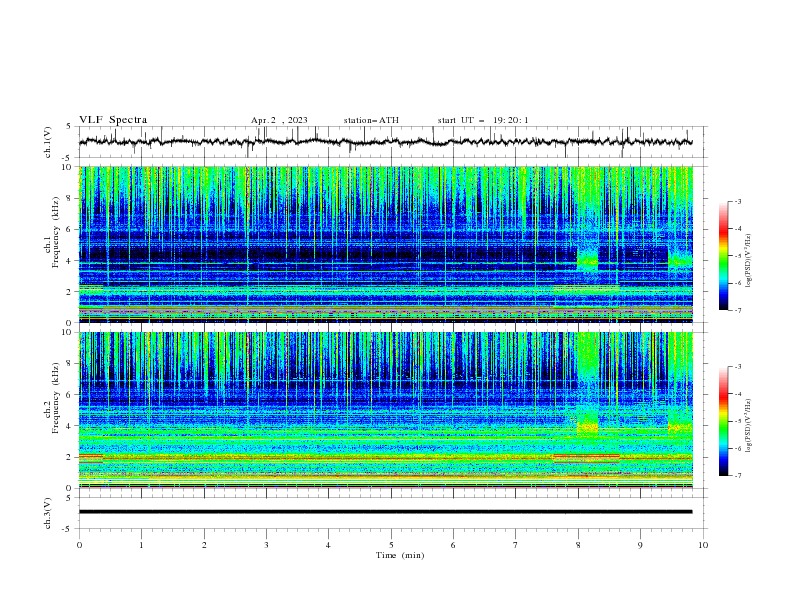The width and height of the screenshot is (792, 612).
Task: Click the ch.2 'Frequency (kHz)' axis label
Action: [56, 399]
